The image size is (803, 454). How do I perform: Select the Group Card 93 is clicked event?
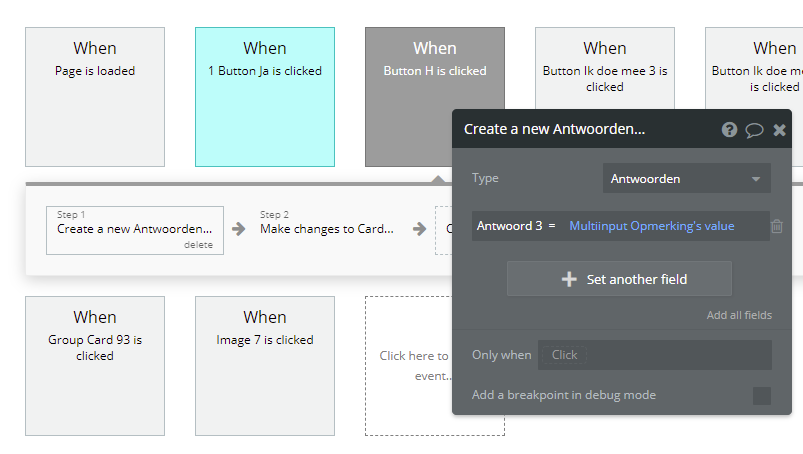pyautogui.click(x=95, y=365)
